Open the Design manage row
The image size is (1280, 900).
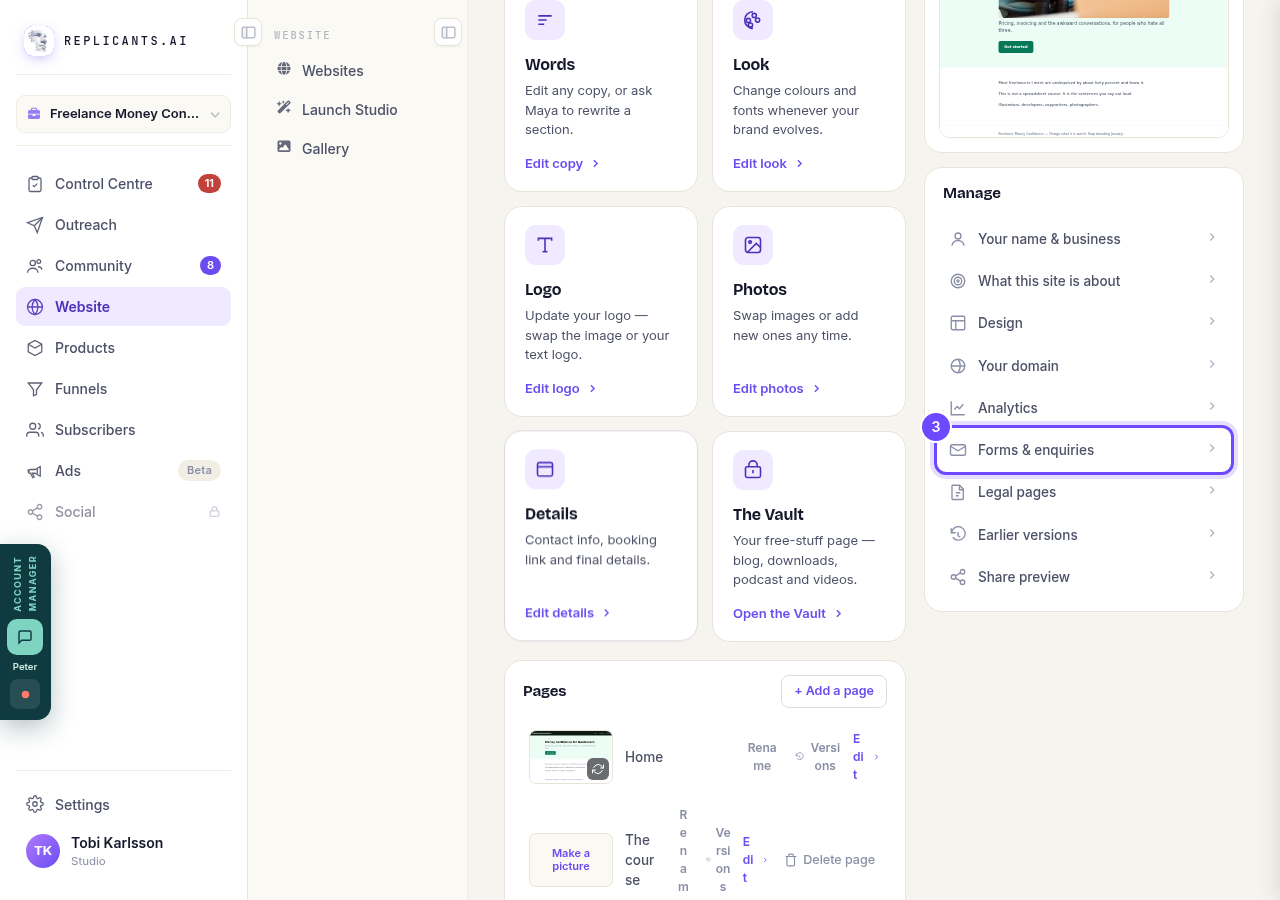coord(1084,323)
